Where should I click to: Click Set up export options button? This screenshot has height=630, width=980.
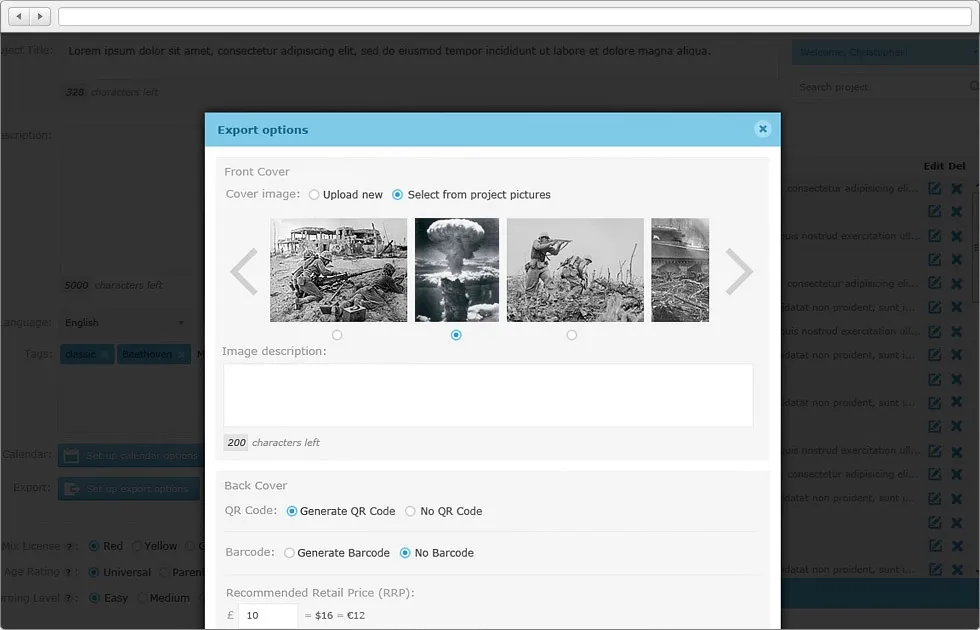click(129, 489)
